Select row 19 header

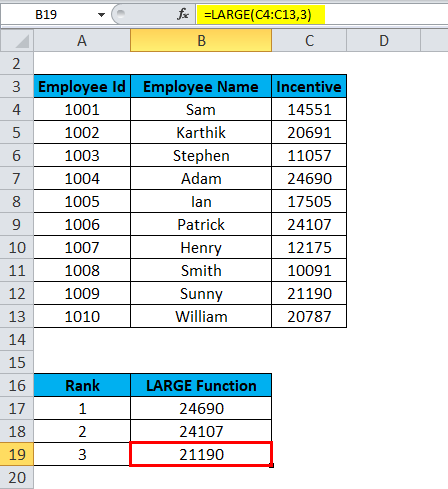pos(17,454)
